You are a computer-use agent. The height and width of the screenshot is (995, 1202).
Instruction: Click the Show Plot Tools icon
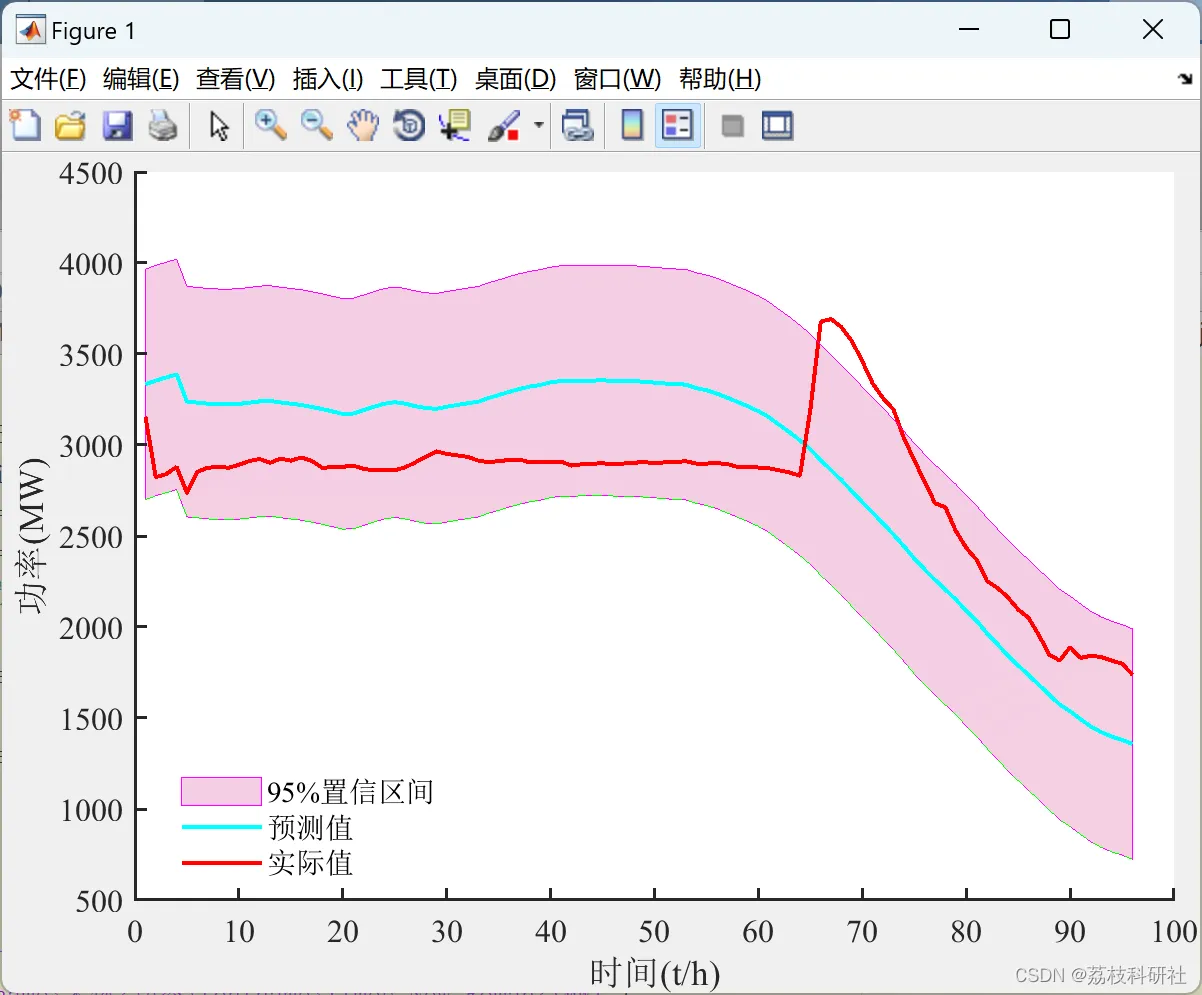(777, 126)
